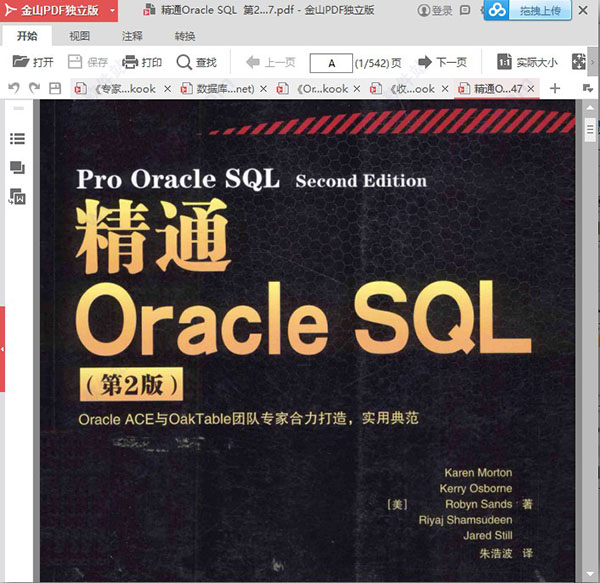Click translator name 朱浩波
This screenshot has height=583, width=600.
coord(496,553)
